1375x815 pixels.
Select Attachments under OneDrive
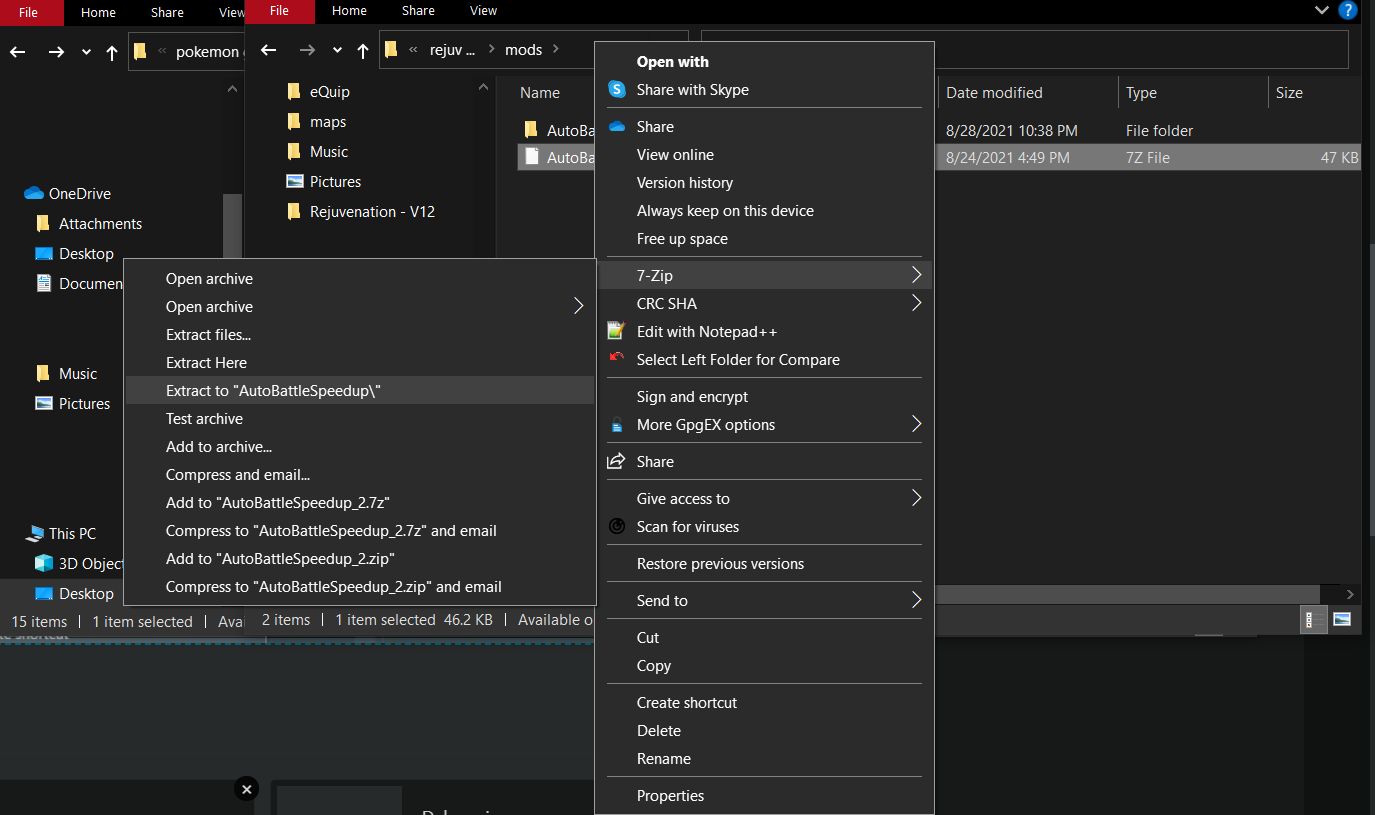pos(100,223)
